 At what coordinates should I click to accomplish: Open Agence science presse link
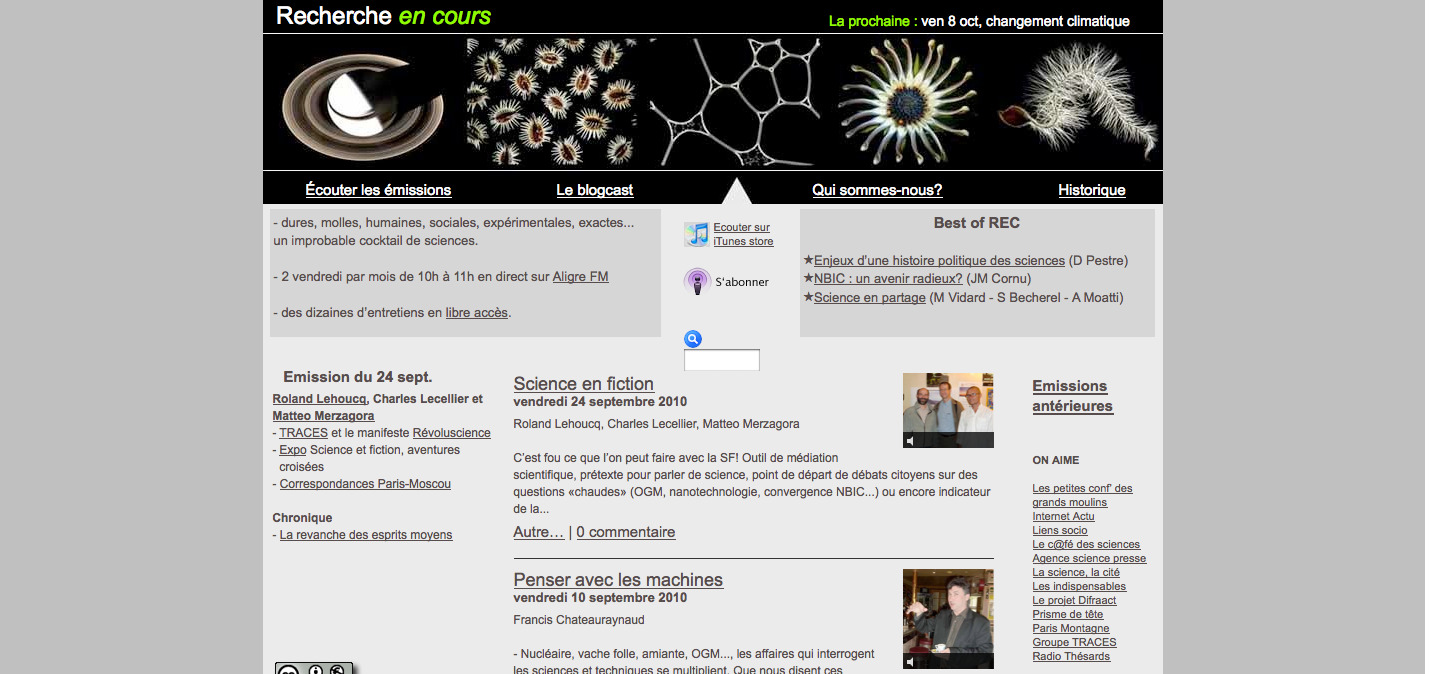click(1089, 558)
